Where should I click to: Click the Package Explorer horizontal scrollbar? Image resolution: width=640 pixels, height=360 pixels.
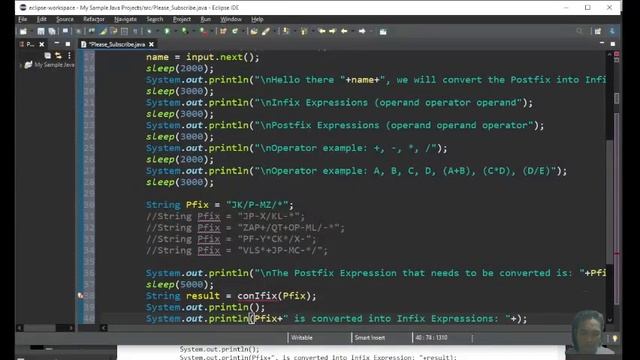point(45,328)
